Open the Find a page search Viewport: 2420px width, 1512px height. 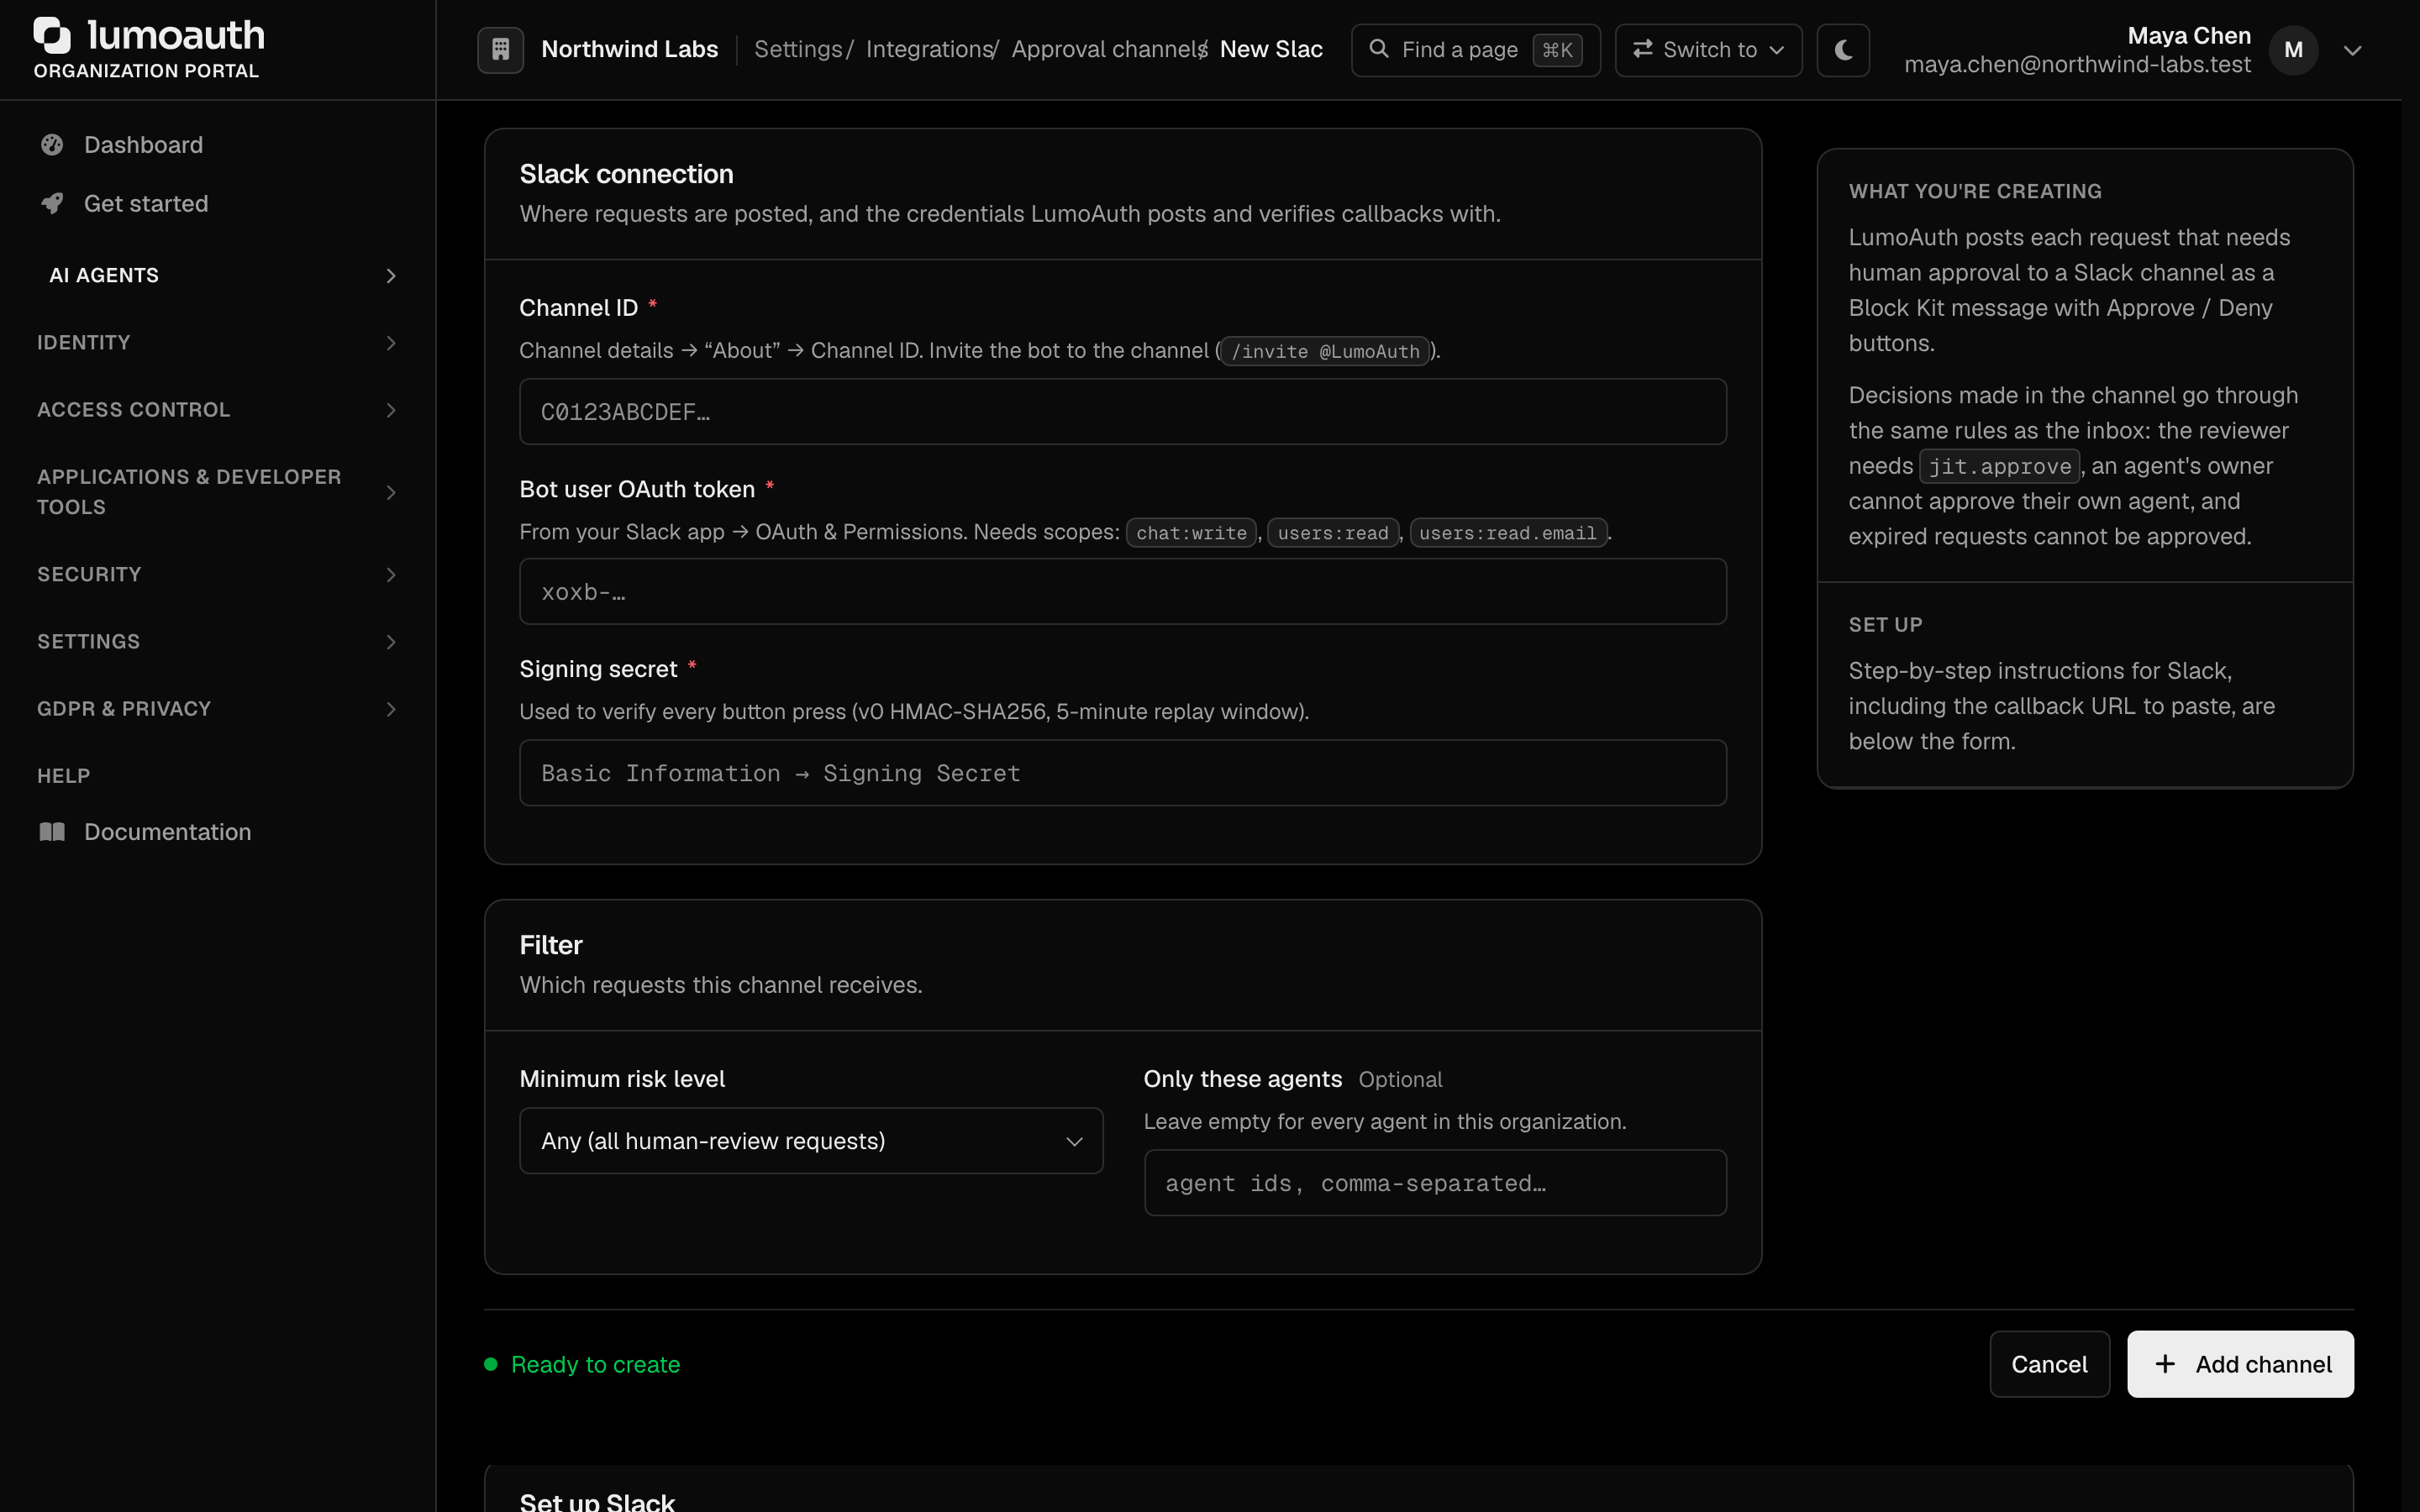(1475, 50)
